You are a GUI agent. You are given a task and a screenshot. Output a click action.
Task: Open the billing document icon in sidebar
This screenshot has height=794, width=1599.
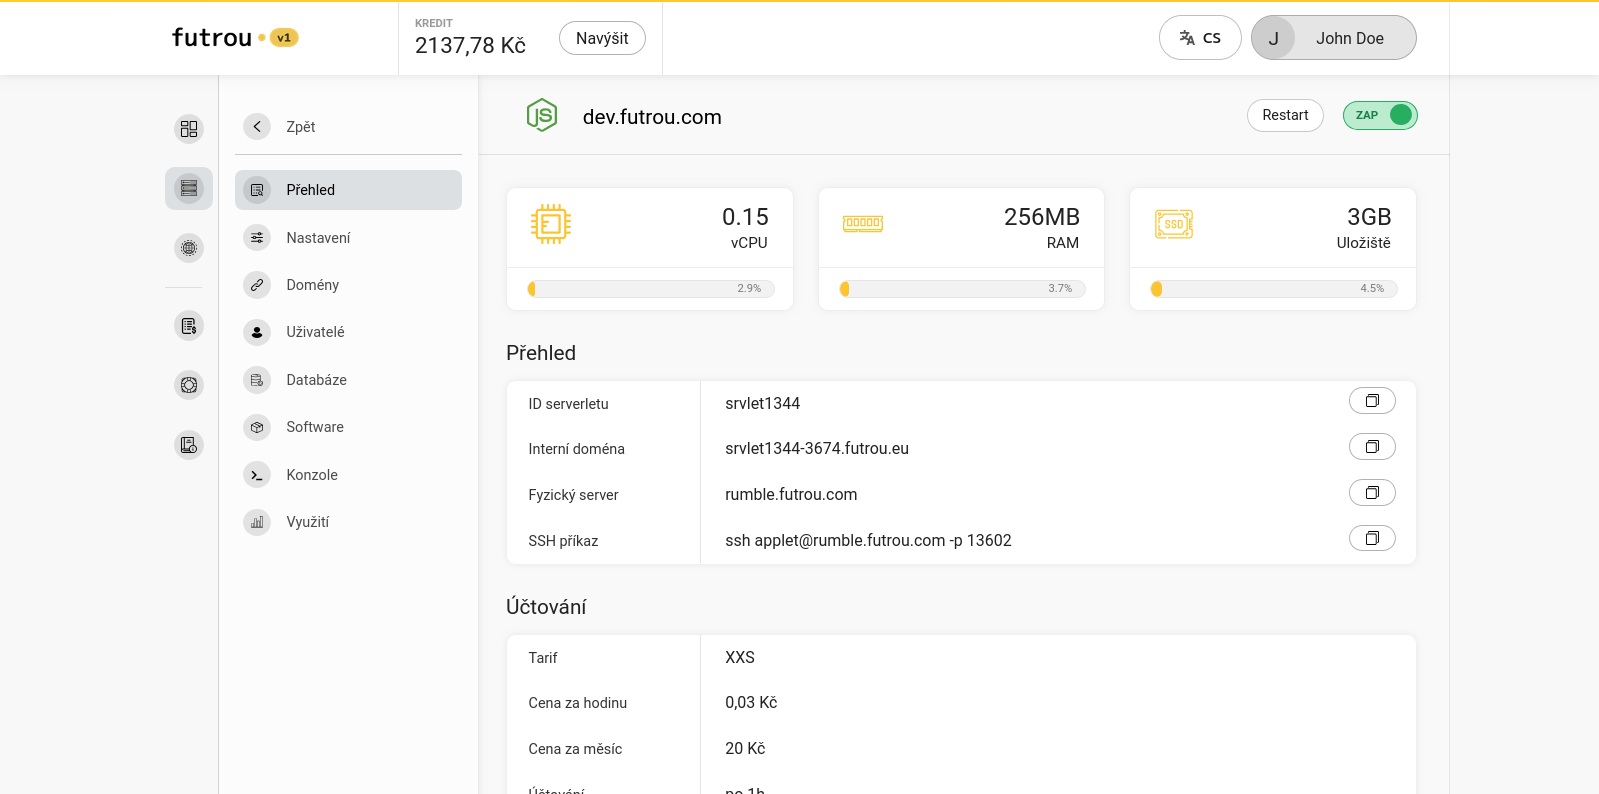click(189, 326)
